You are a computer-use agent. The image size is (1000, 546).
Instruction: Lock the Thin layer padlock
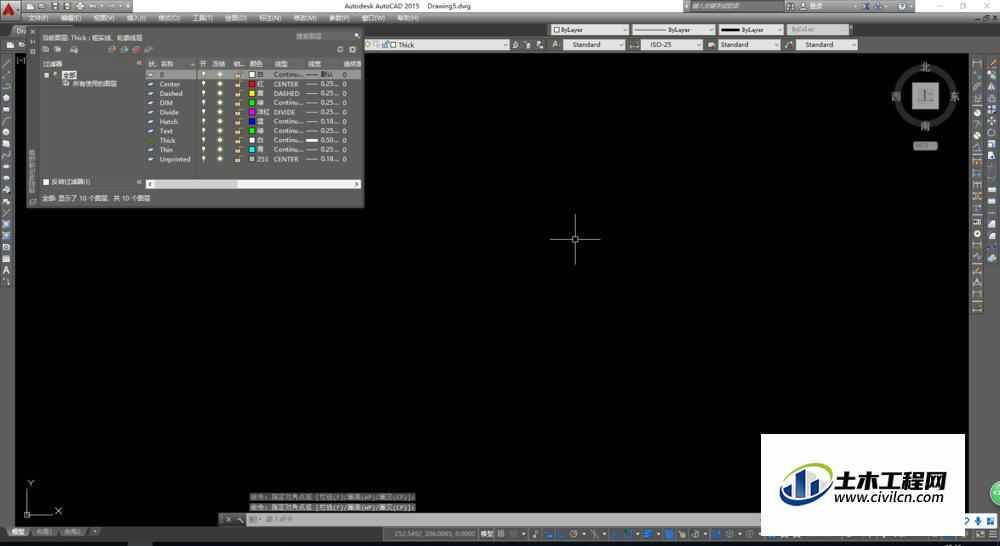237,149
